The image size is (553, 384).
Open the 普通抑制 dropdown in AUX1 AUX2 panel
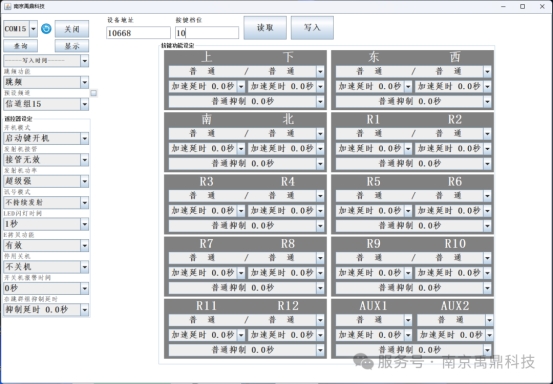pyautogui.click(x=413, y=350)
